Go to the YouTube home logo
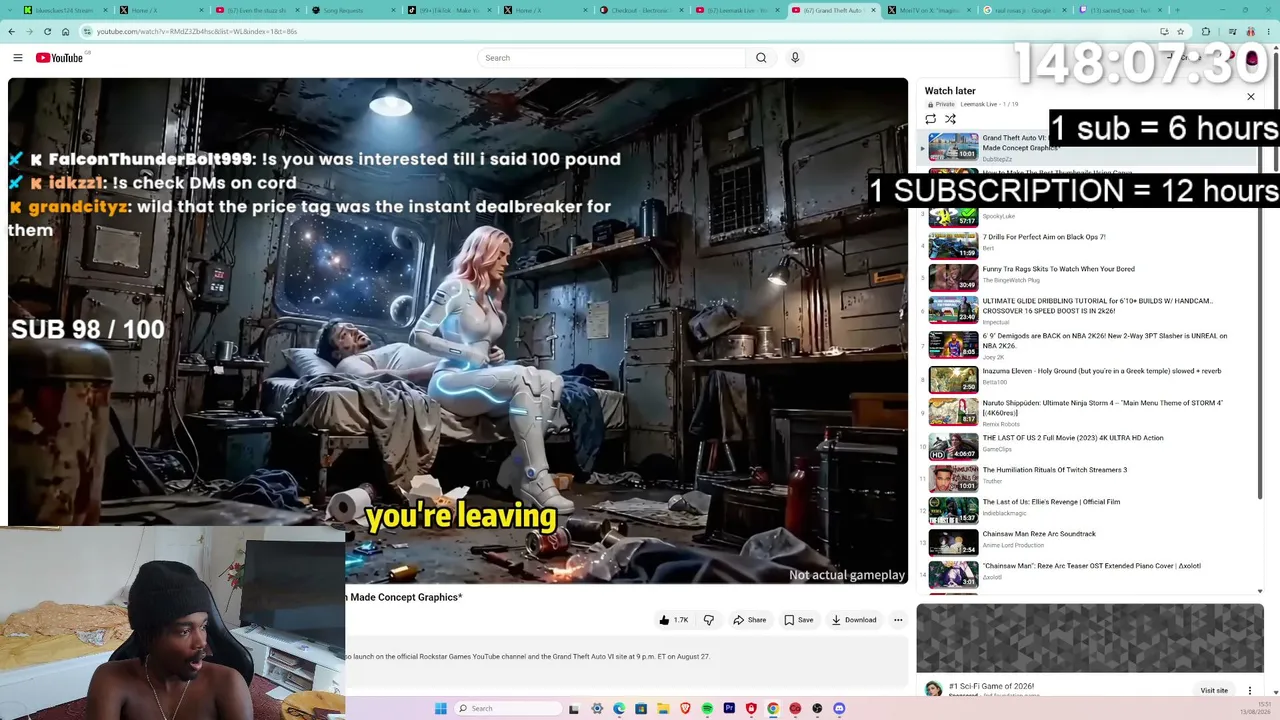The image size is (1280, 720). click(60, 58)
